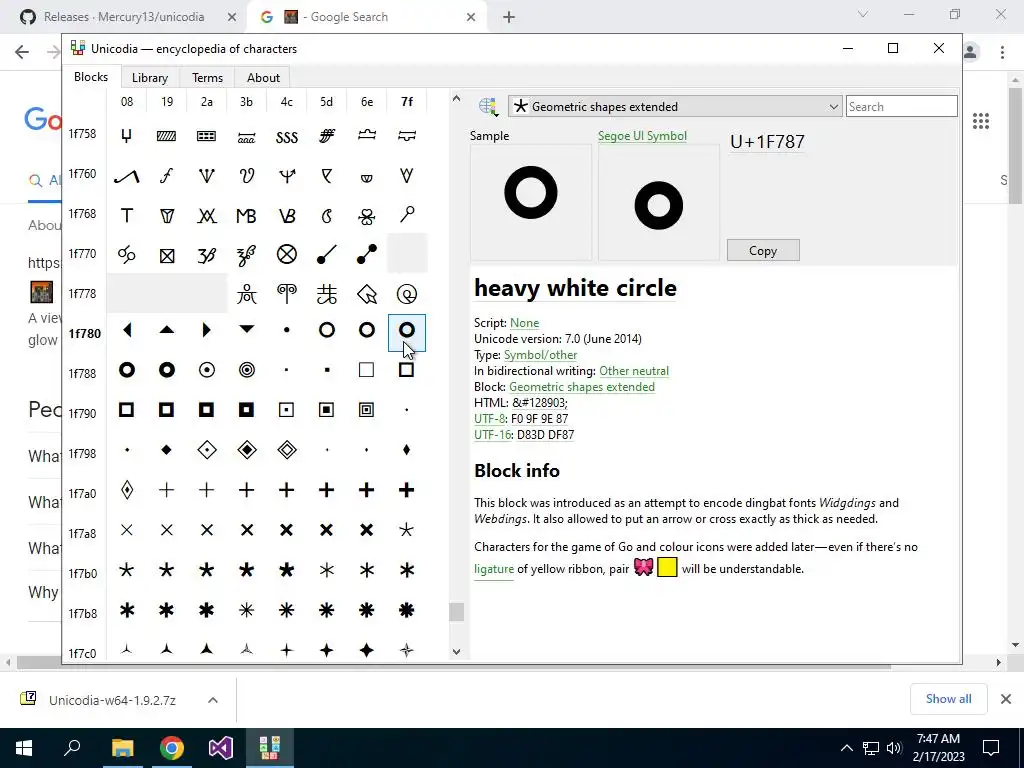This screenshot has height=768, width=1024.
Task: Switch to the Blocks tab
Action: click(x=91, y=77)
